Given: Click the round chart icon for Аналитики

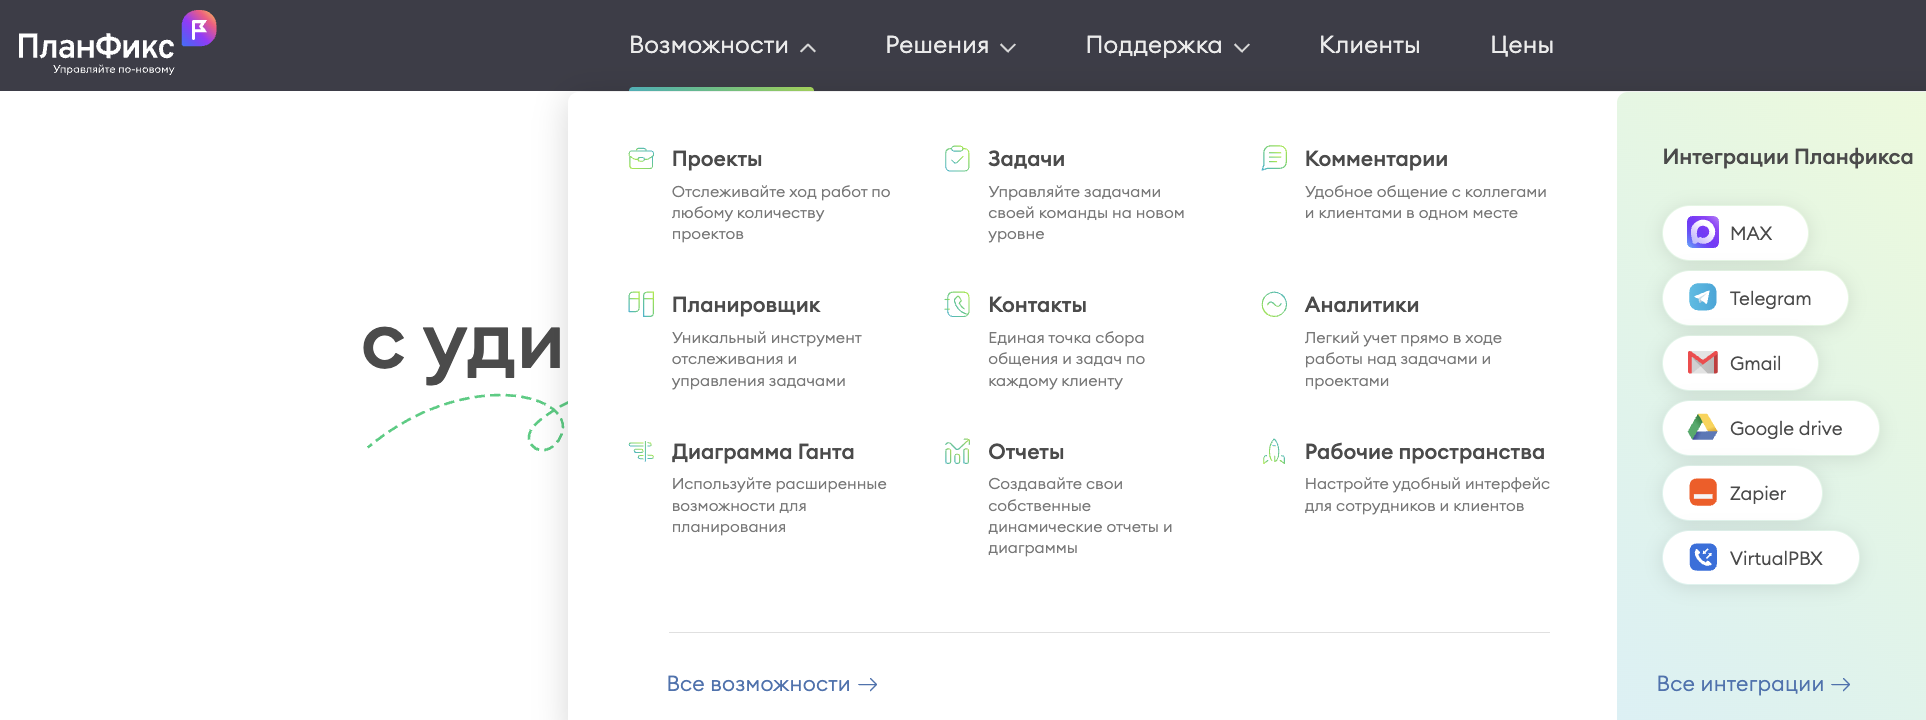Looking at the screenshot, I should tap(1274, 304).
